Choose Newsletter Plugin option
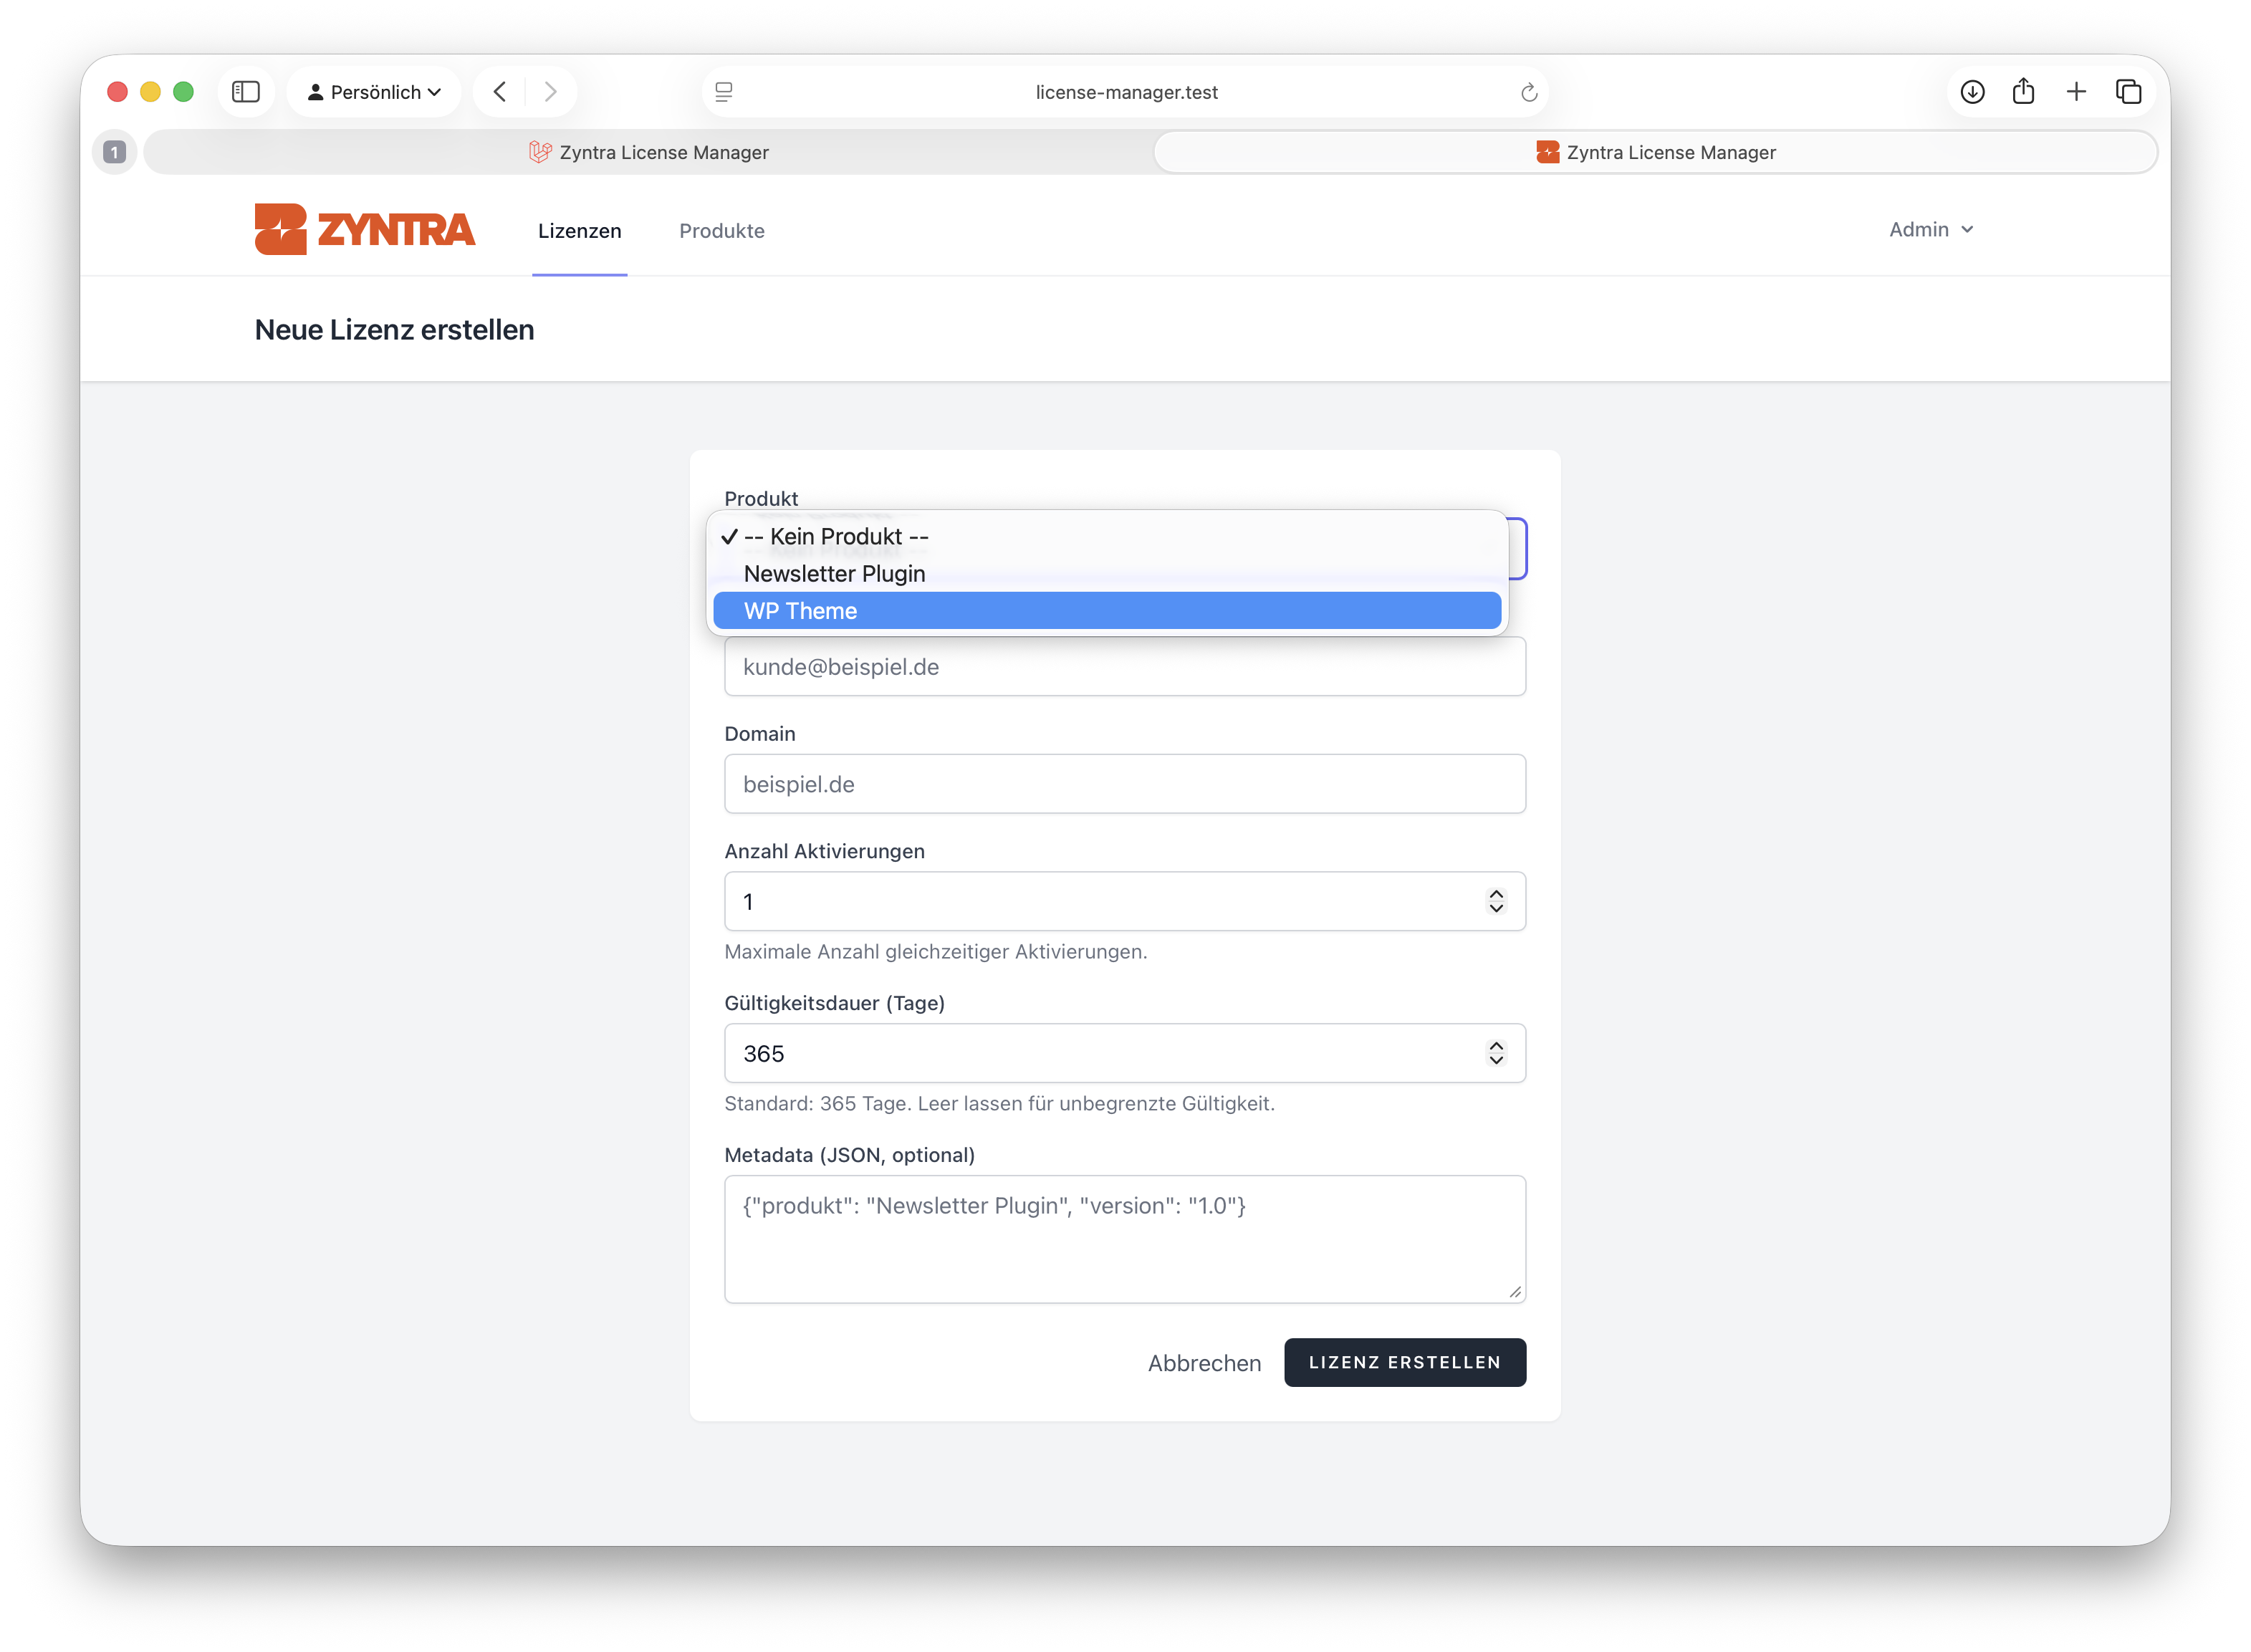This screenshot has height=1652, width=2251. coord(834,574)
